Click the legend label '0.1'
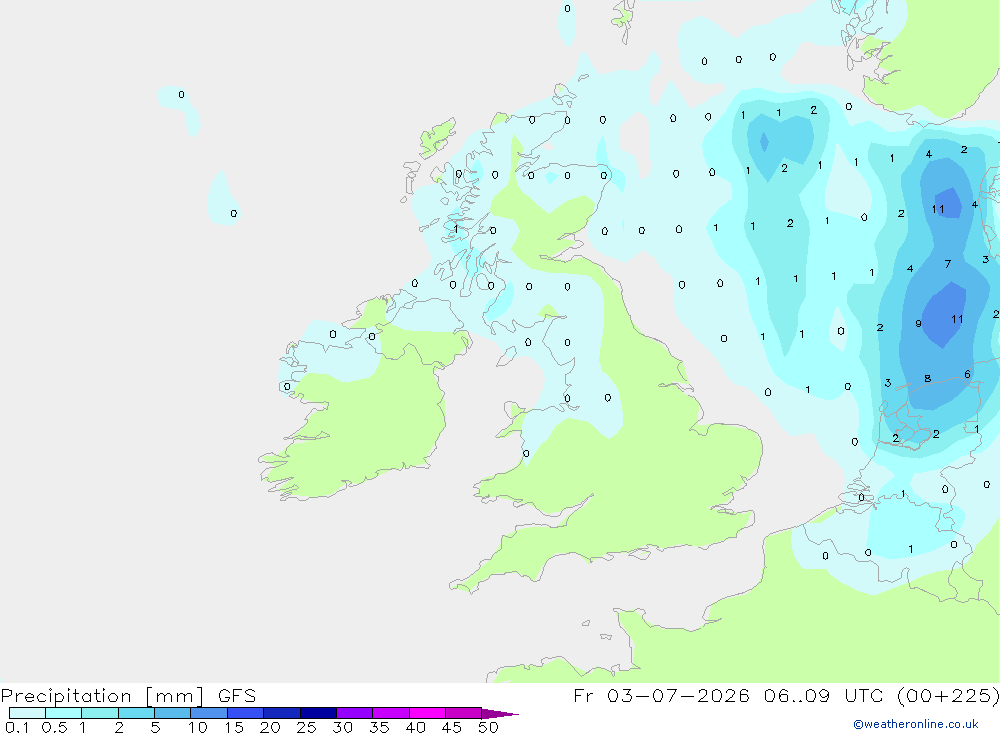This screenshot has width=1000, height=733. (x=17, y=727)
